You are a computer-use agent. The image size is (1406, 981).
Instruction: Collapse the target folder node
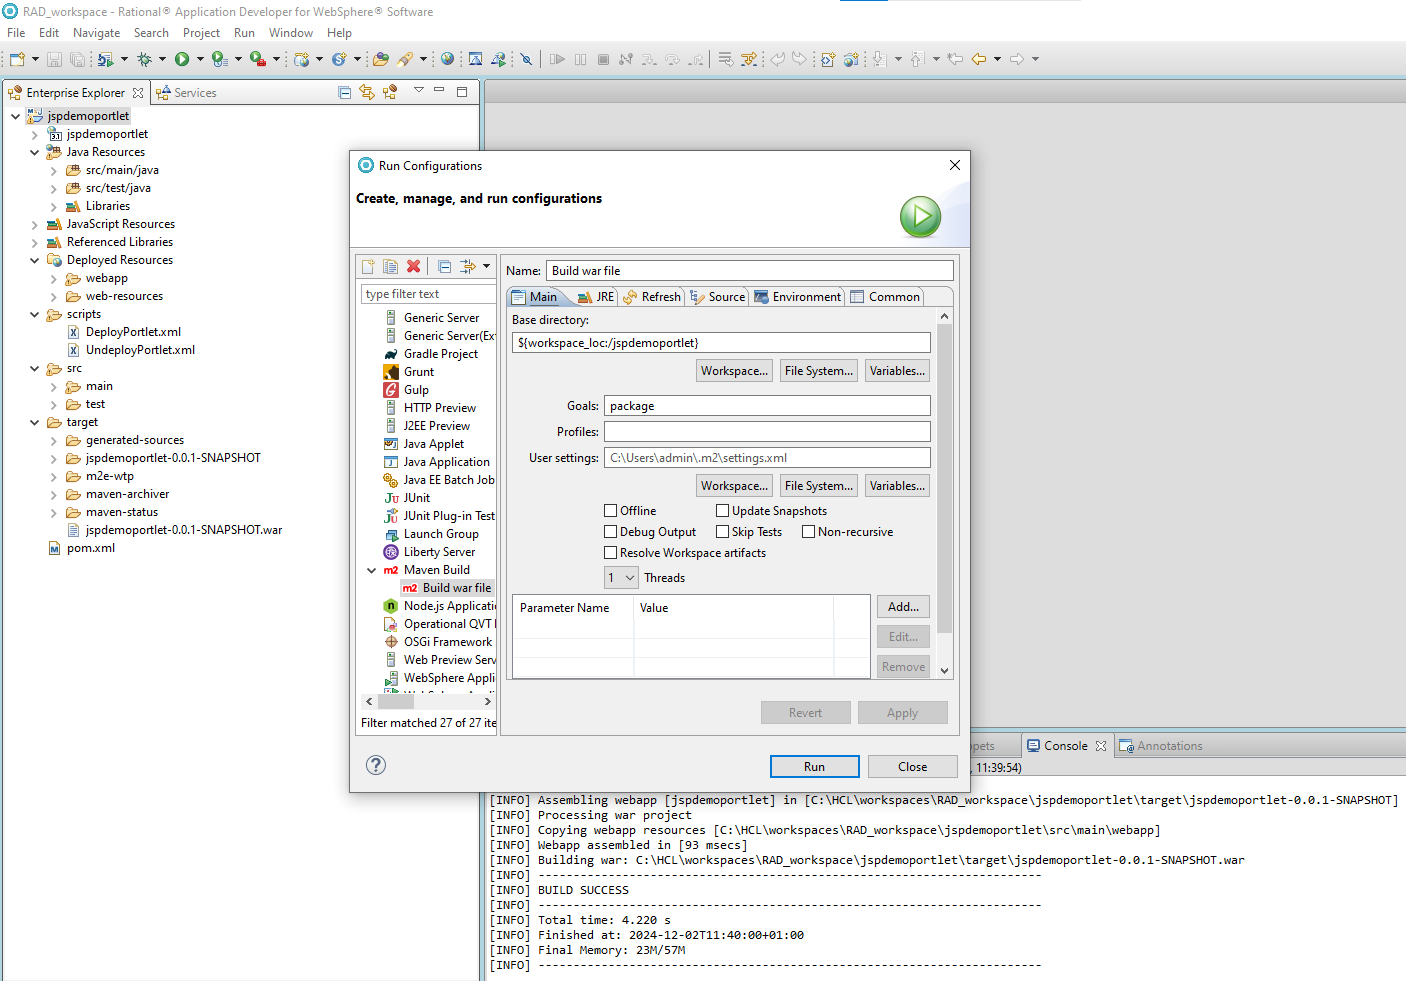click(34, 422)
